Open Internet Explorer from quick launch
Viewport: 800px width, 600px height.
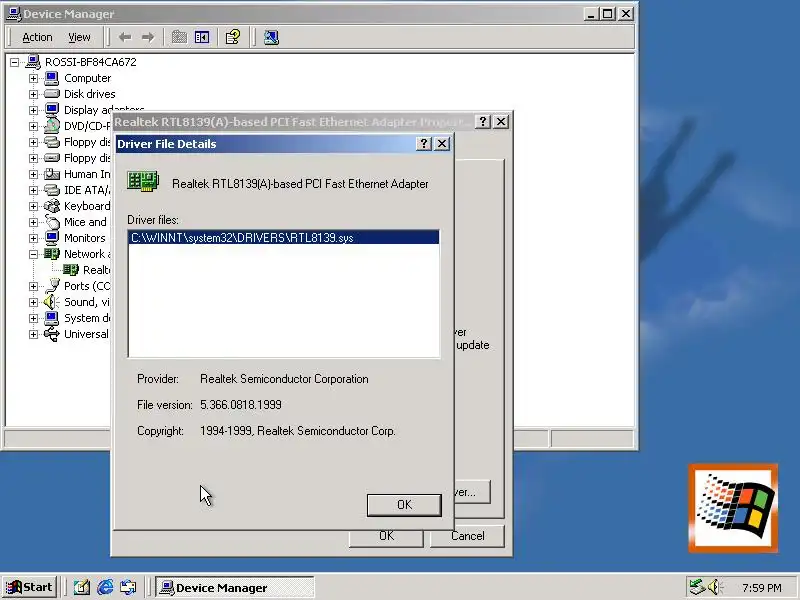[105, 587]
